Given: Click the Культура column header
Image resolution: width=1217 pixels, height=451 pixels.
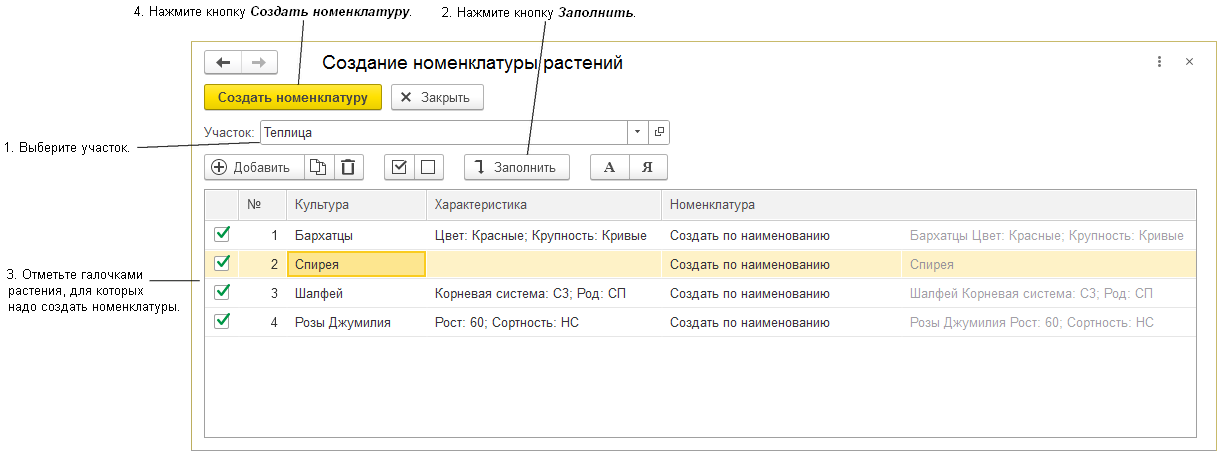Looking at the screenshot, I should tap(355, 205).
